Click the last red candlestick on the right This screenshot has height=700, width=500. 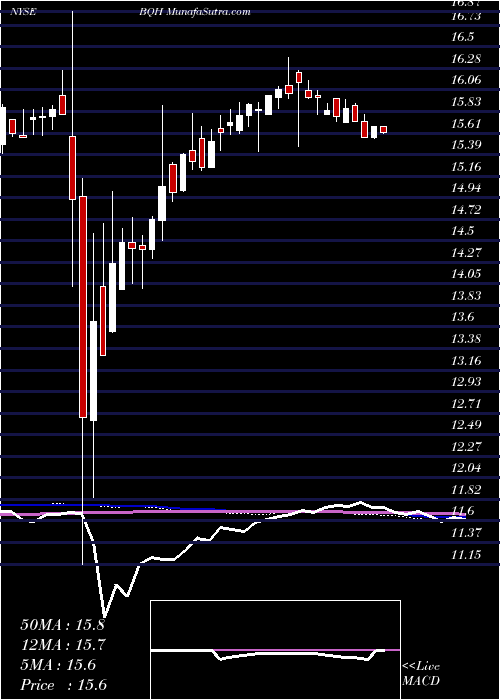[383, 129]
